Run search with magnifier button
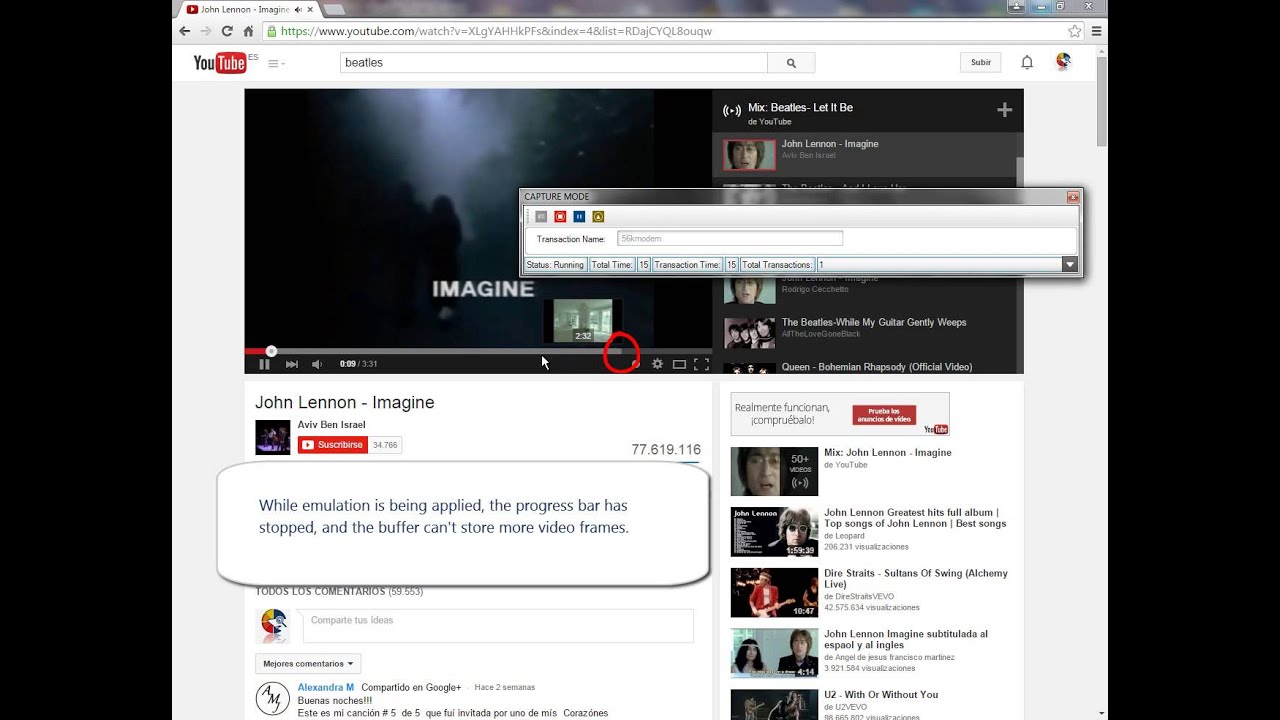Viewport: 1280px width, 720px height. pos(791,62)
